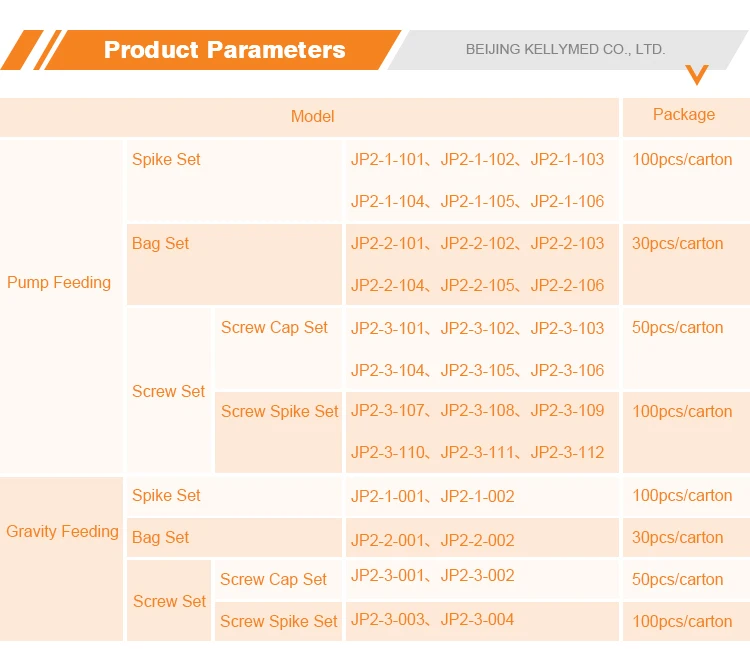Click Screw Spike Set with JP2-3-107 models
The width and height of the screenshot is (750, 663).
coord(278,432)
